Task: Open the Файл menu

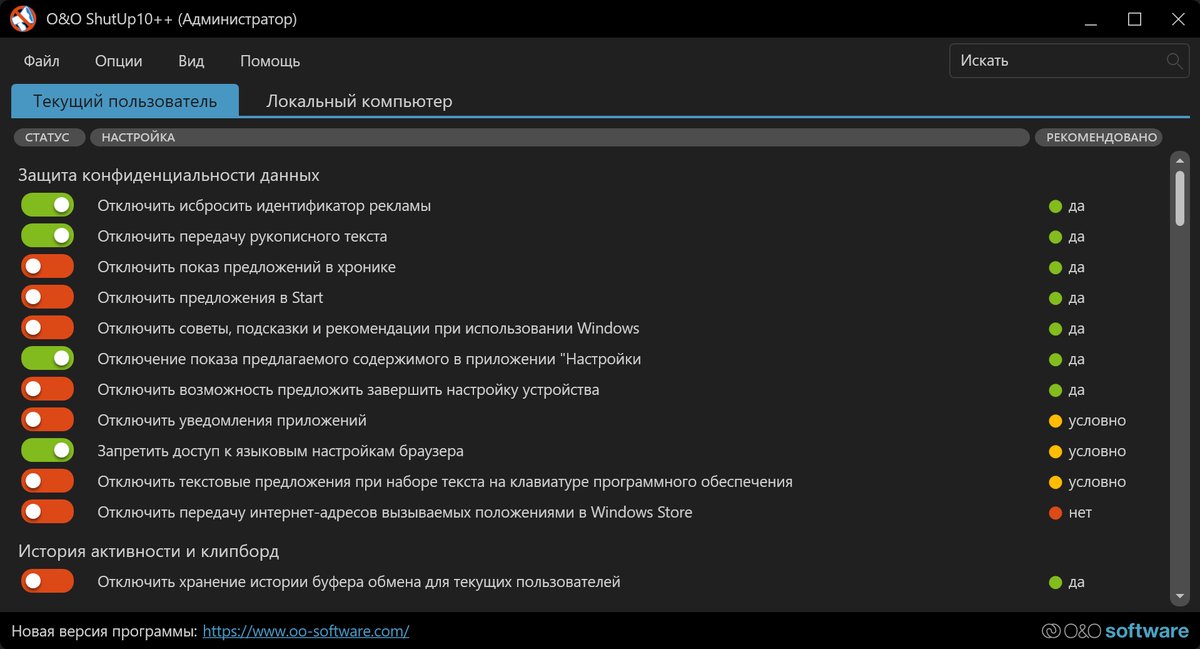Action: click(42, 61)
